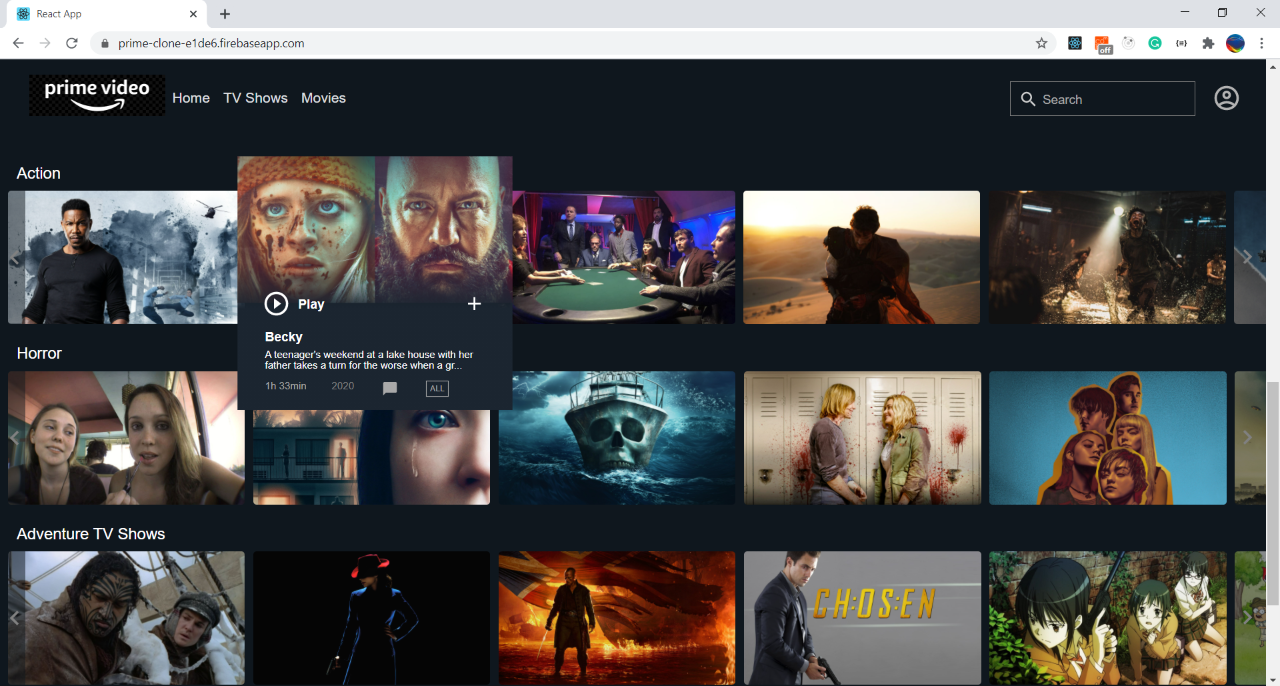Close the React App tab
1280x686 pixels.
pos(193,14)
